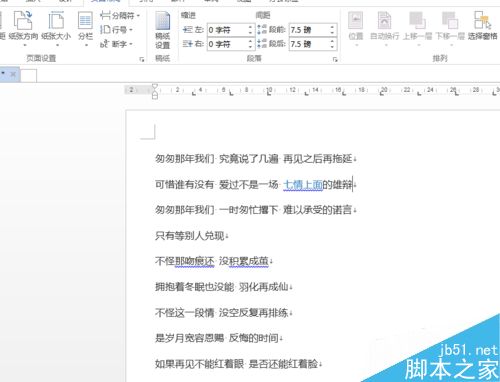Click the line 只有等别人兑现
This screenshot has height=382, width=500.
[191, 236]
